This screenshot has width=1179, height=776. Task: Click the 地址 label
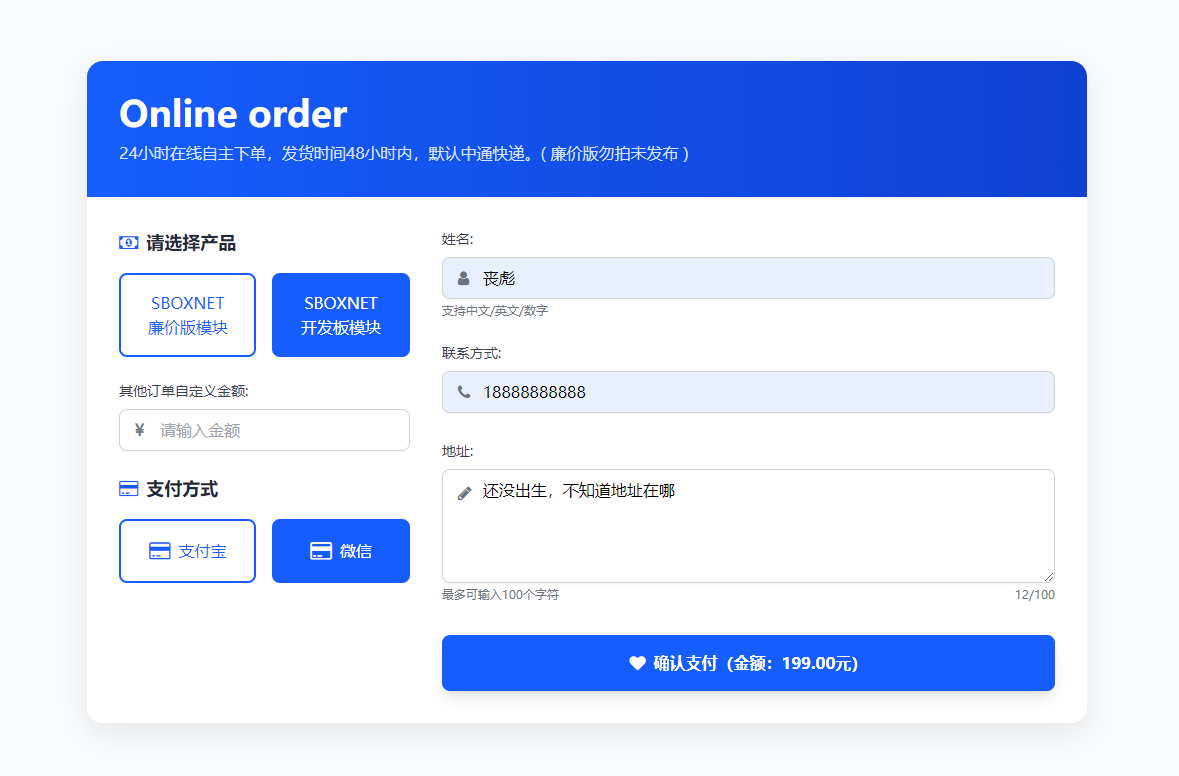point(457,451)
